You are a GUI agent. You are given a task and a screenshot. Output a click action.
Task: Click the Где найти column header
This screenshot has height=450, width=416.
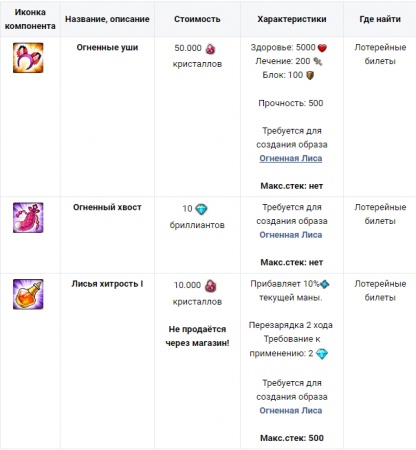pos(380,19)
